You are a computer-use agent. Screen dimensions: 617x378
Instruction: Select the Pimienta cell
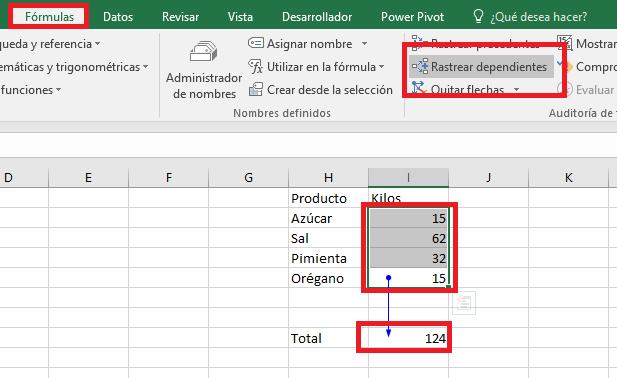click(329, 258)
